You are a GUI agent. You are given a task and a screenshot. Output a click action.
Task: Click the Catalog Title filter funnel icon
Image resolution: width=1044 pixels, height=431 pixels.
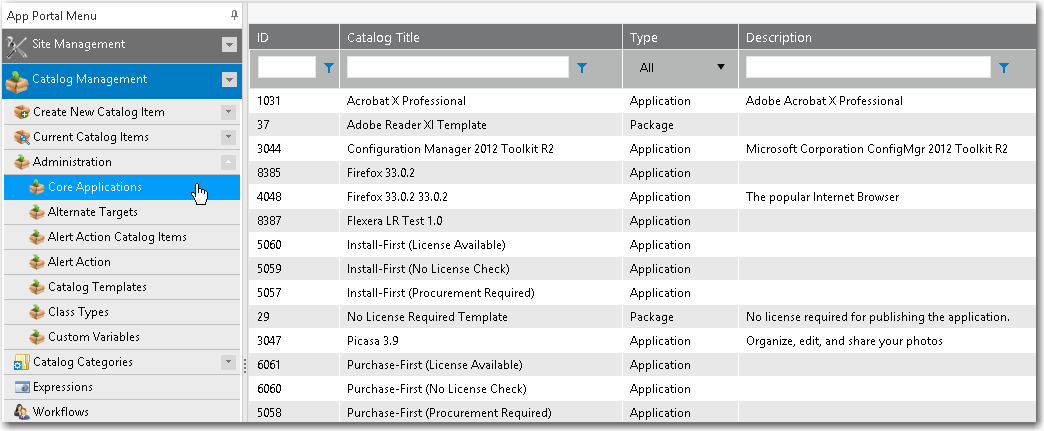[582, 68]
